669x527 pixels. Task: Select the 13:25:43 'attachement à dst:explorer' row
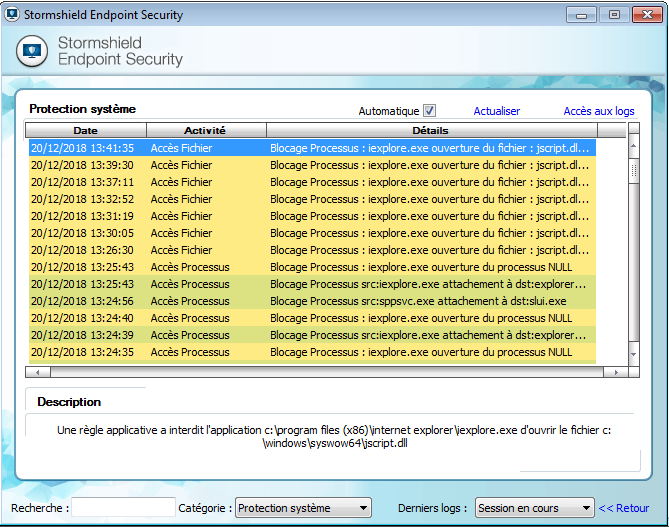coord(312,284)
